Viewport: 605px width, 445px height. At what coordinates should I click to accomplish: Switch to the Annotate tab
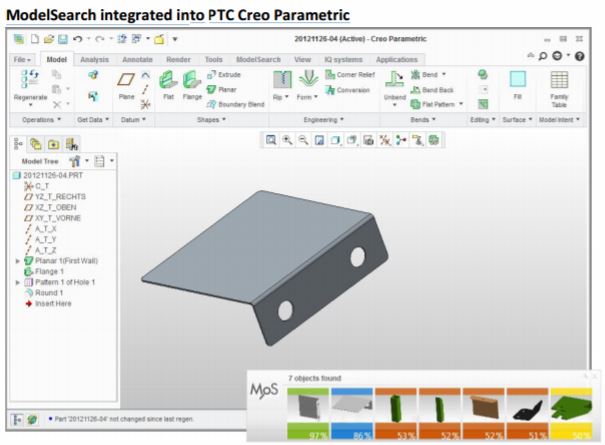[137, 59]
